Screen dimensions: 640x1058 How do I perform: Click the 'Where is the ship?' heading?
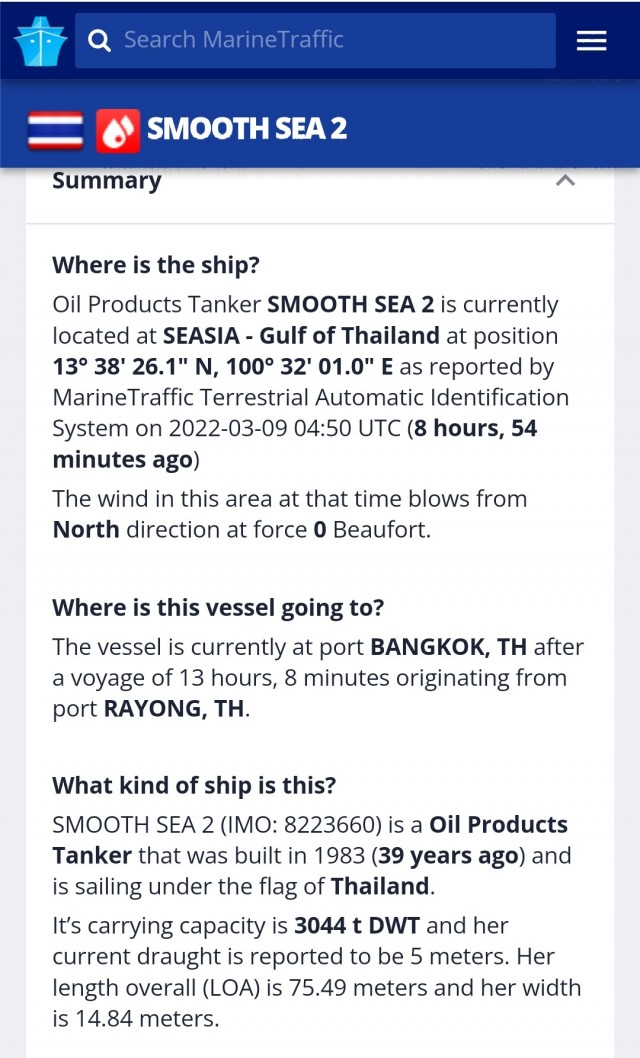click(x=156, y=265)
